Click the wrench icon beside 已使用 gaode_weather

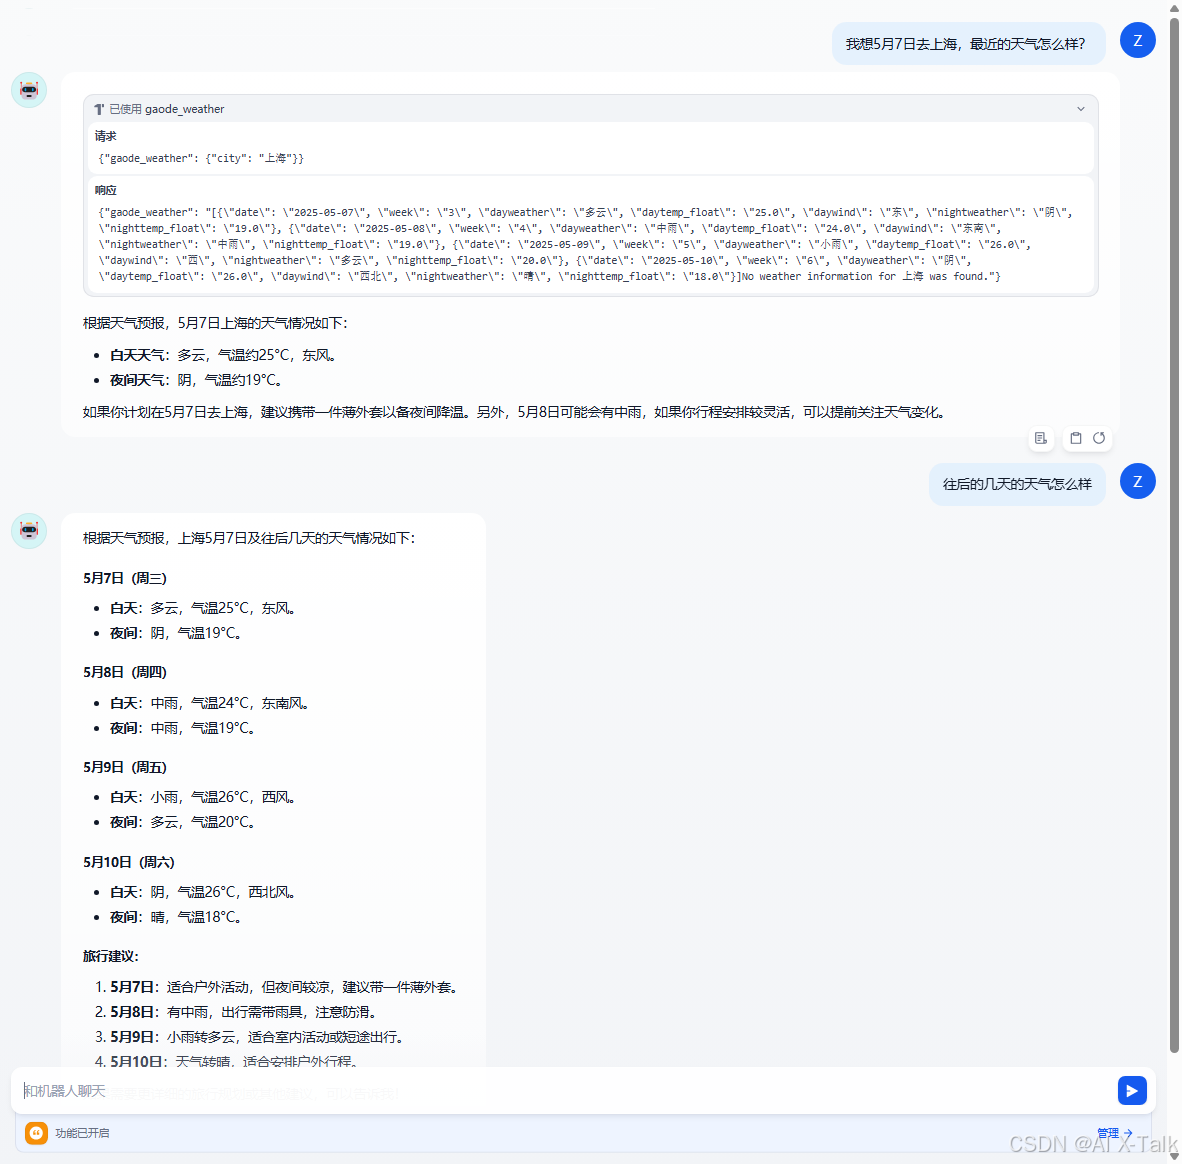99,109
